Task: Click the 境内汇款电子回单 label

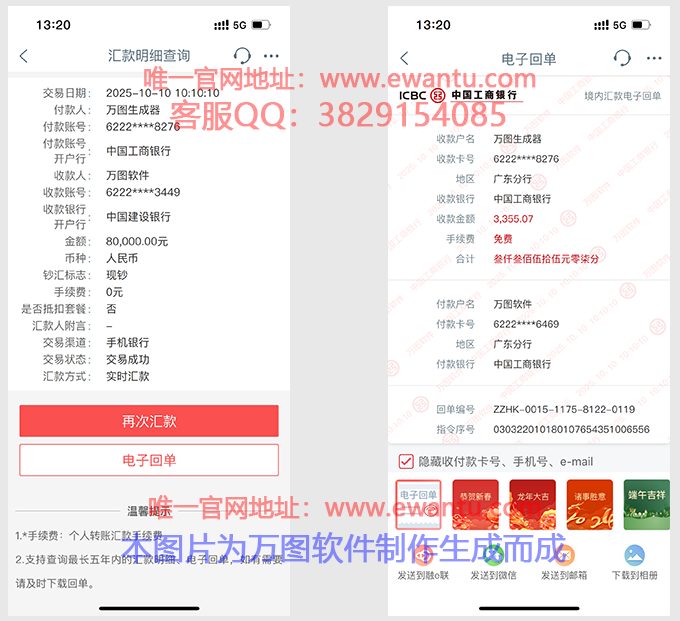Action: 622,96
